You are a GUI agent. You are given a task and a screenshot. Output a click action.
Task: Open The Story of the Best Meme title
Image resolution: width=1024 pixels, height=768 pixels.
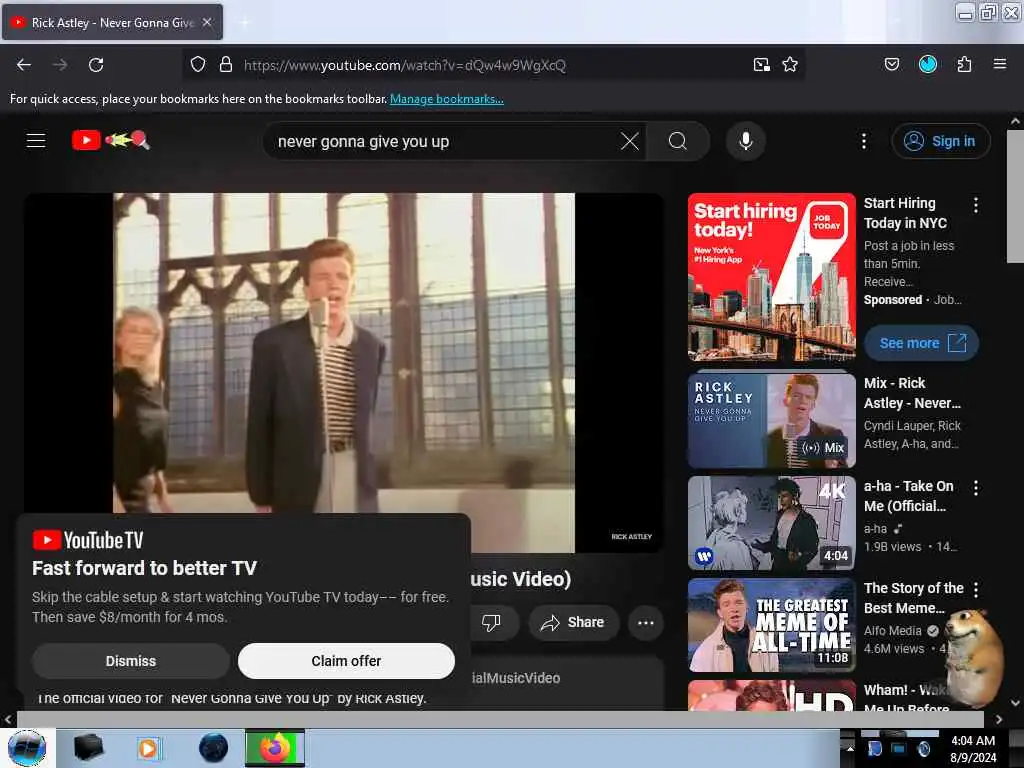pos(914,598)
